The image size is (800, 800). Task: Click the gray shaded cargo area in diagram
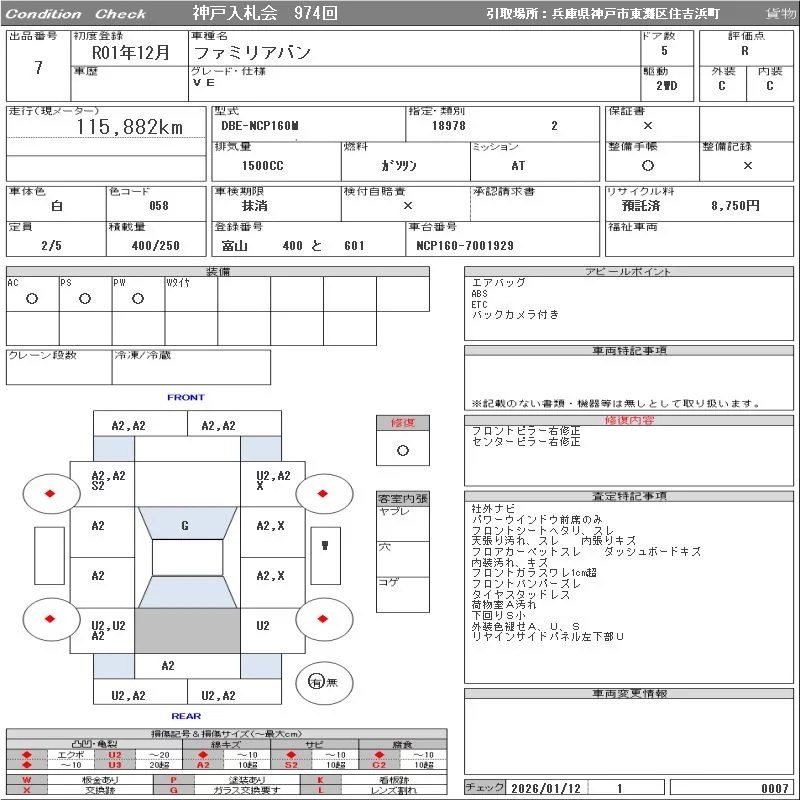[187, 631]
